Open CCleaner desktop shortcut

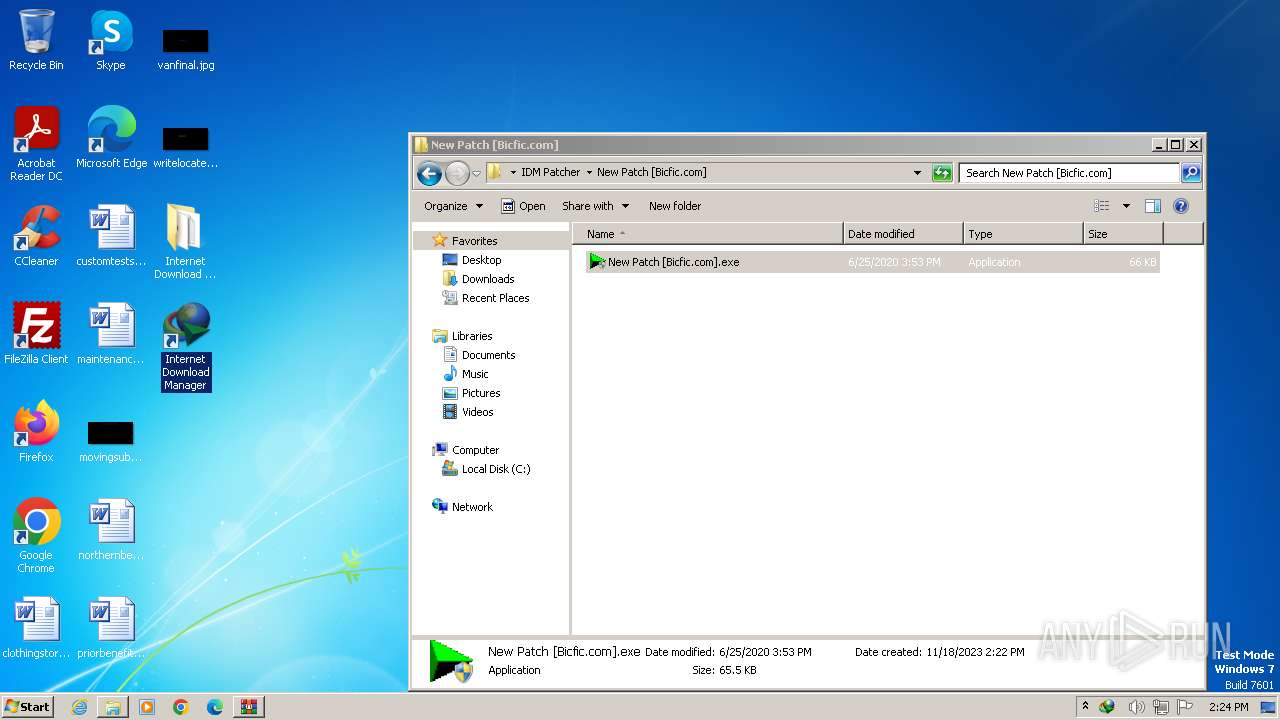(x=36, y=236)
